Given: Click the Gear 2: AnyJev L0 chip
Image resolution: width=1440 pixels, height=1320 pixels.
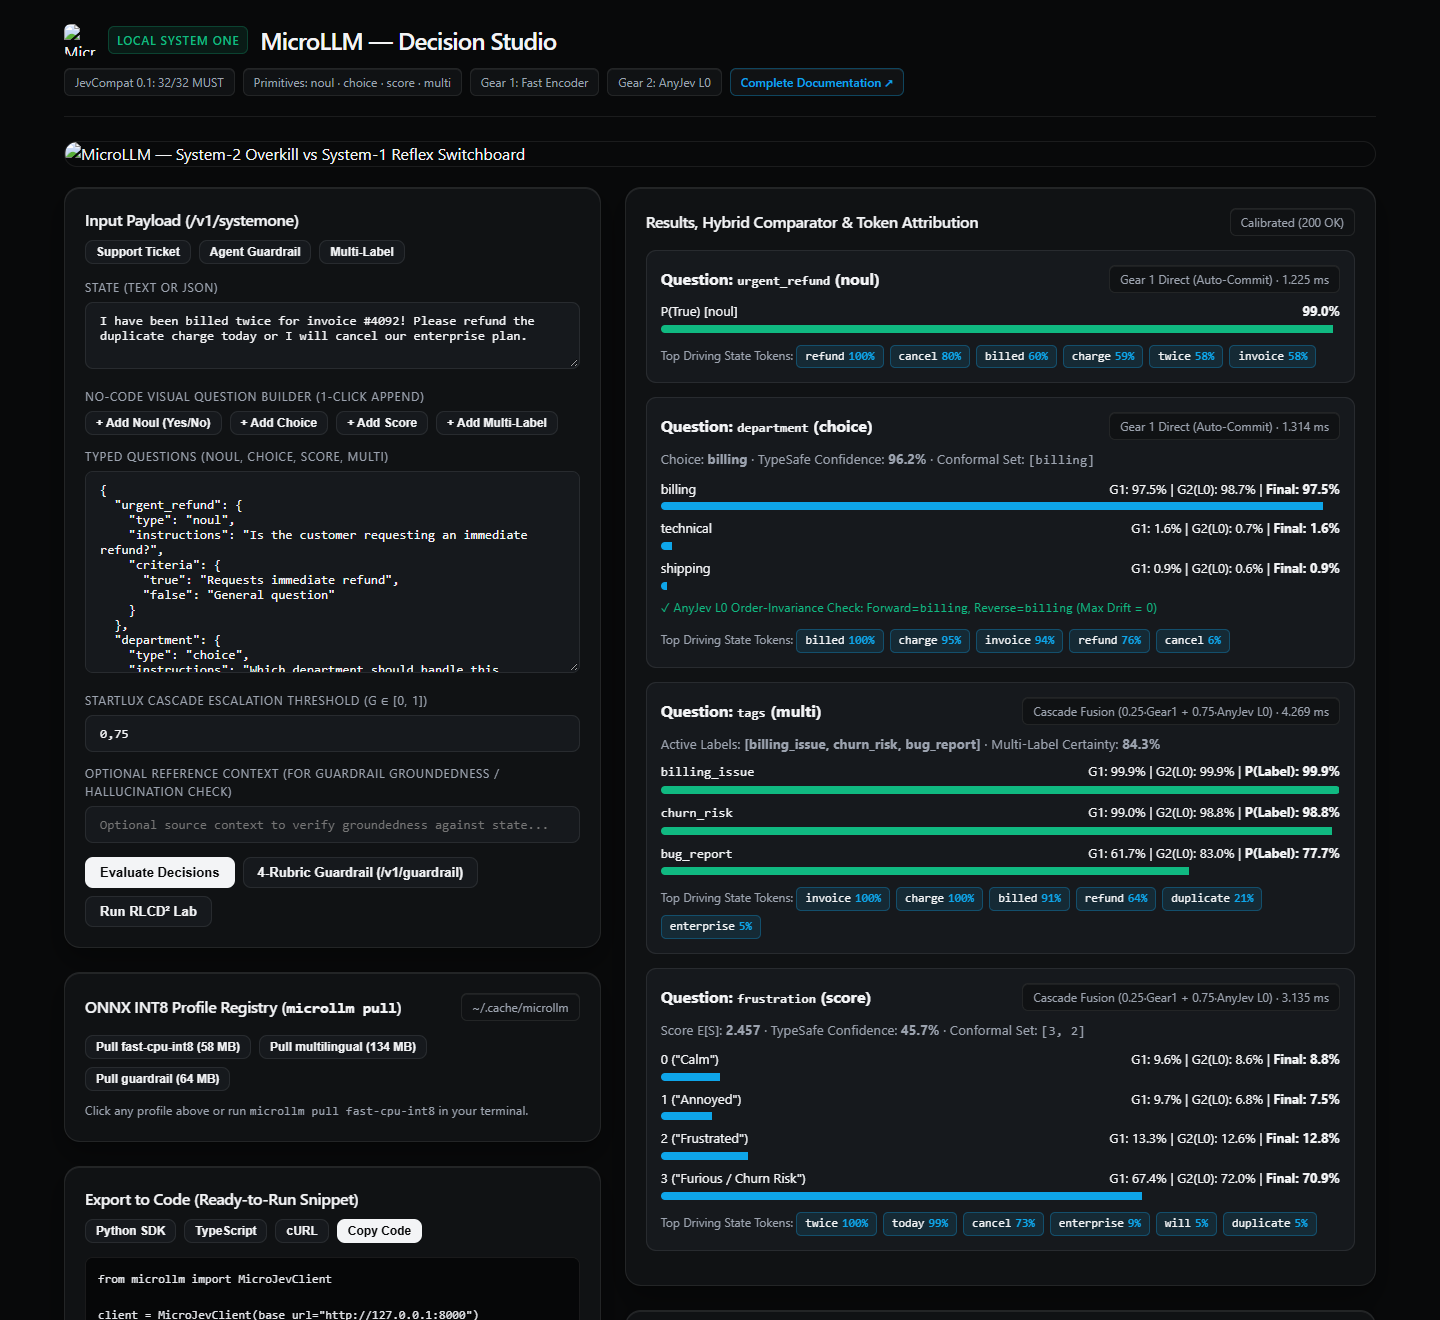Looking at the screenshot, I should pyautogui.click(x=664, y=83).
